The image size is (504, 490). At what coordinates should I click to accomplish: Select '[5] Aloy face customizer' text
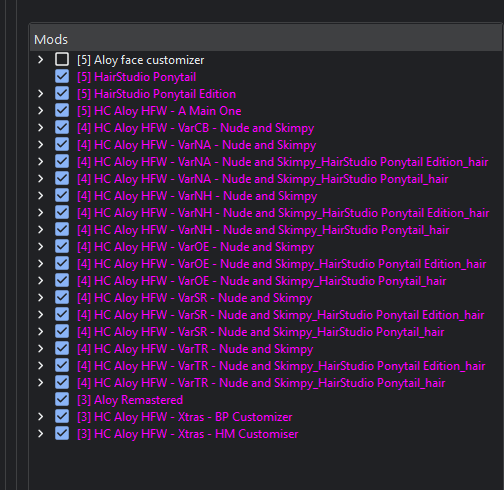[141, 60]
